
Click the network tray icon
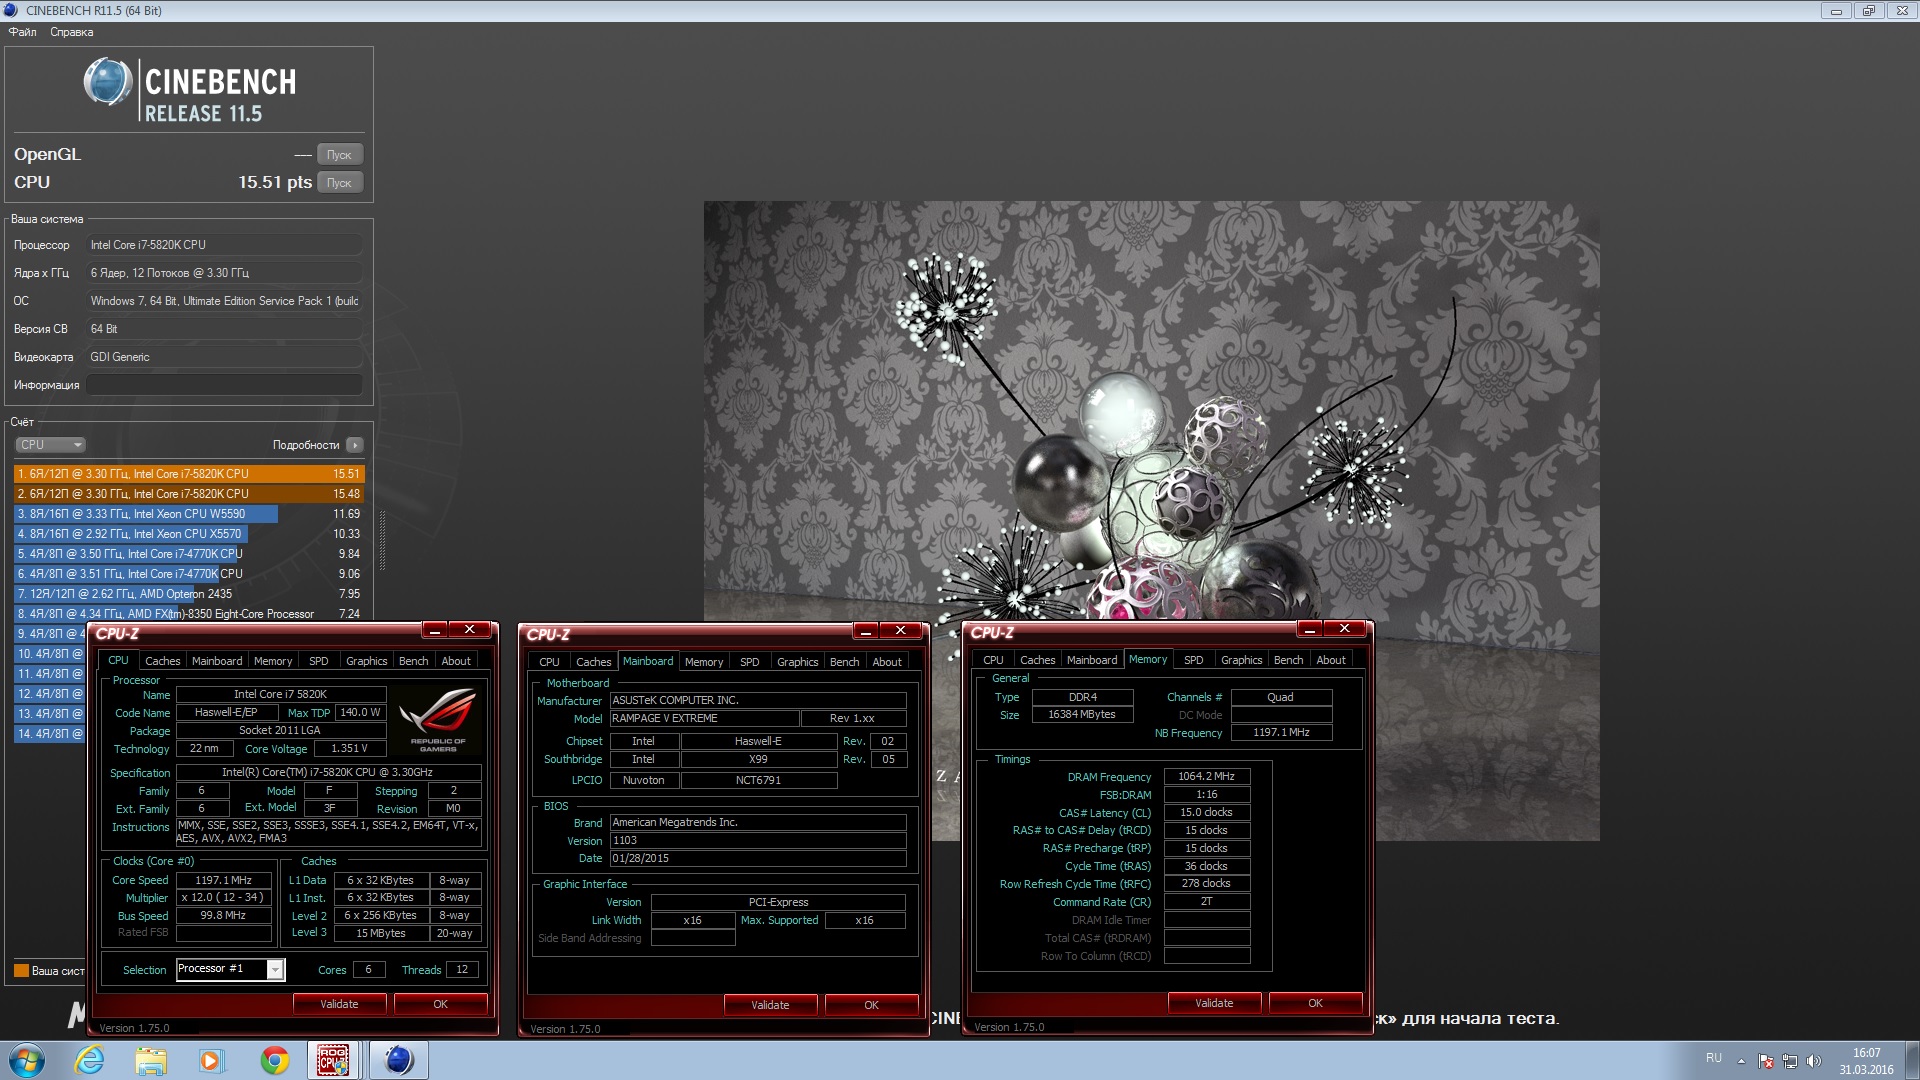pyautogui.click(x=1790, y=1061)
